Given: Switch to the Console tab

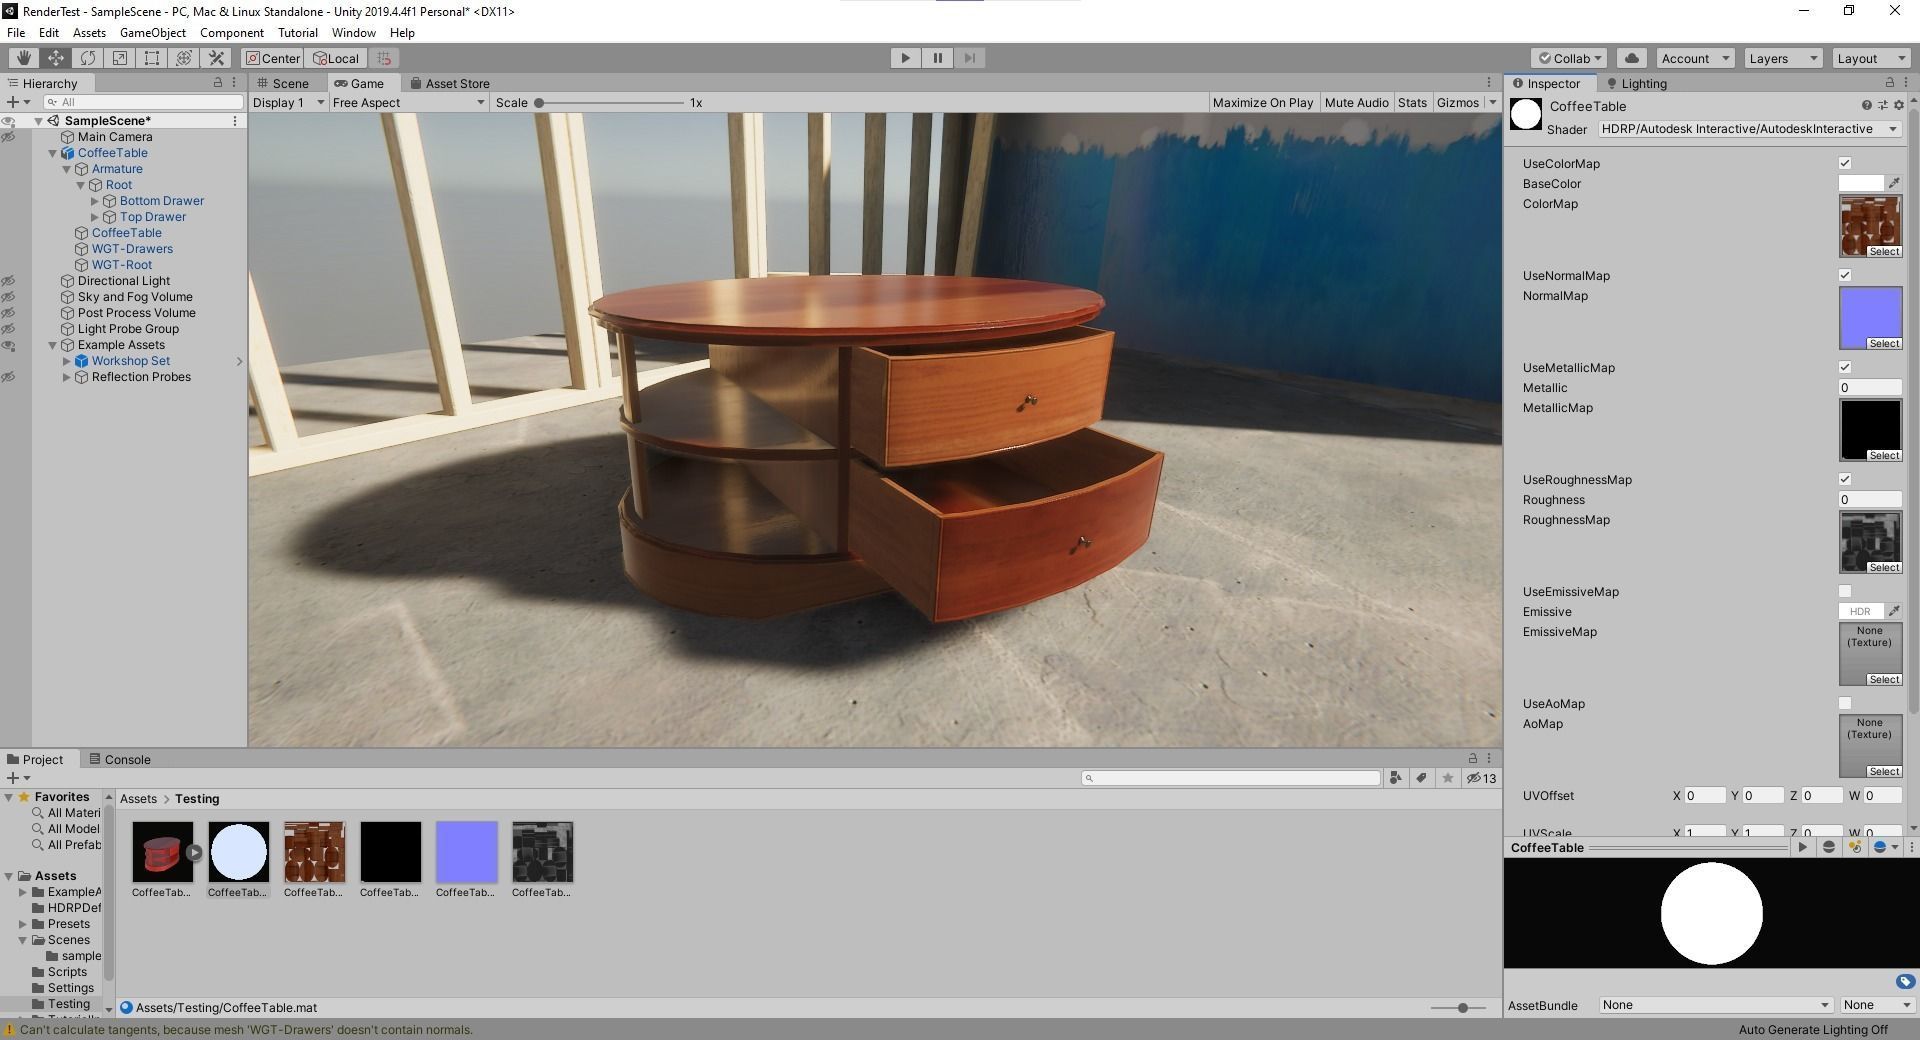Looking at the screenshot, I should [120, 759].
